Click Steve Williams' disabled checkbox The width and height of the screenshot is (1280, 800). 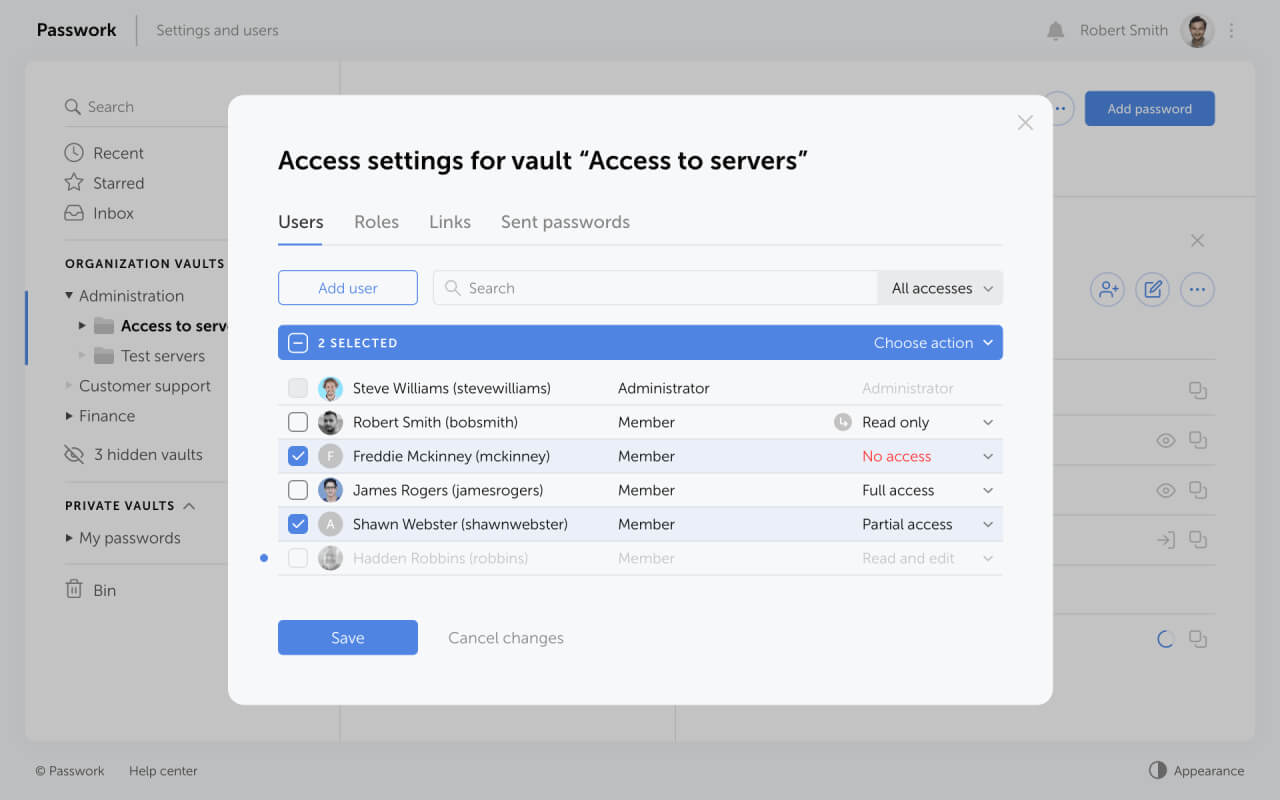coord(298,388)
